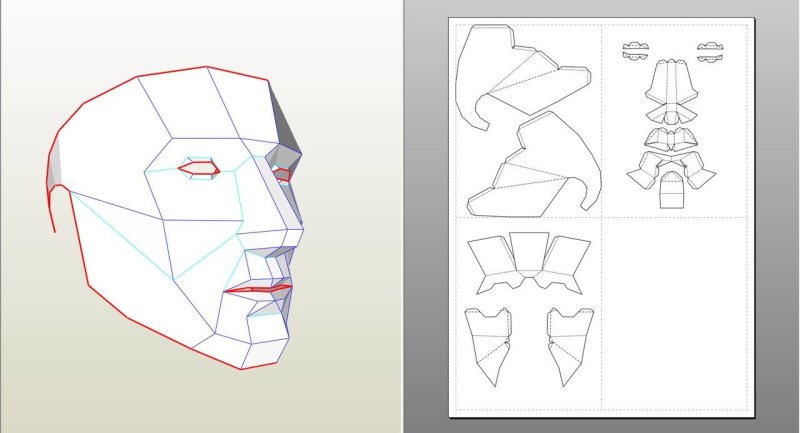Click the red-outlined left eye opening on 3D model
800x433 pixels.
pos(199,169)
